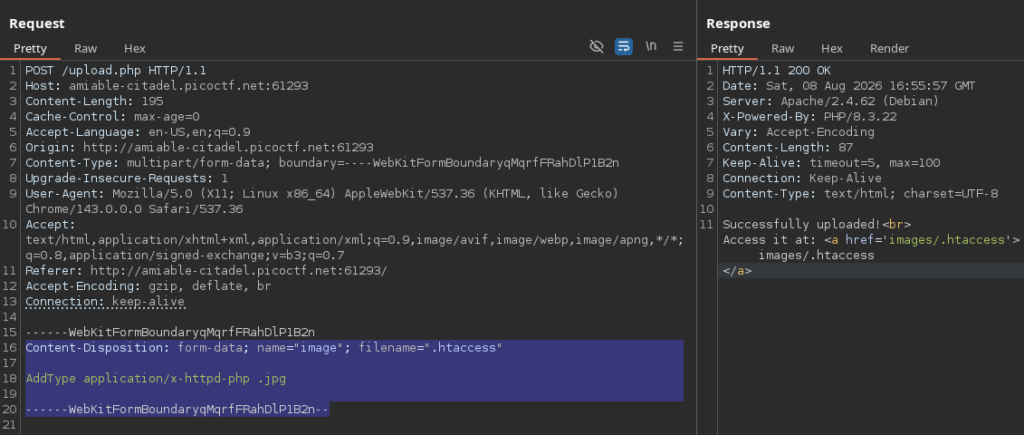Viewport: 1024px width, 435px height.
Task: Click the HTTP/1.1 200 OK status line
Action: pyautogui.click(x=776, y=71)
